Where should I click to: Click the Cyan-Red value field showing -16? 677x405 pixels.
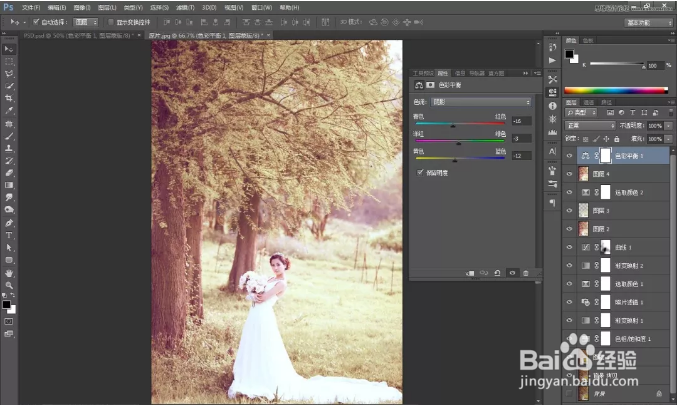point(521,121)
